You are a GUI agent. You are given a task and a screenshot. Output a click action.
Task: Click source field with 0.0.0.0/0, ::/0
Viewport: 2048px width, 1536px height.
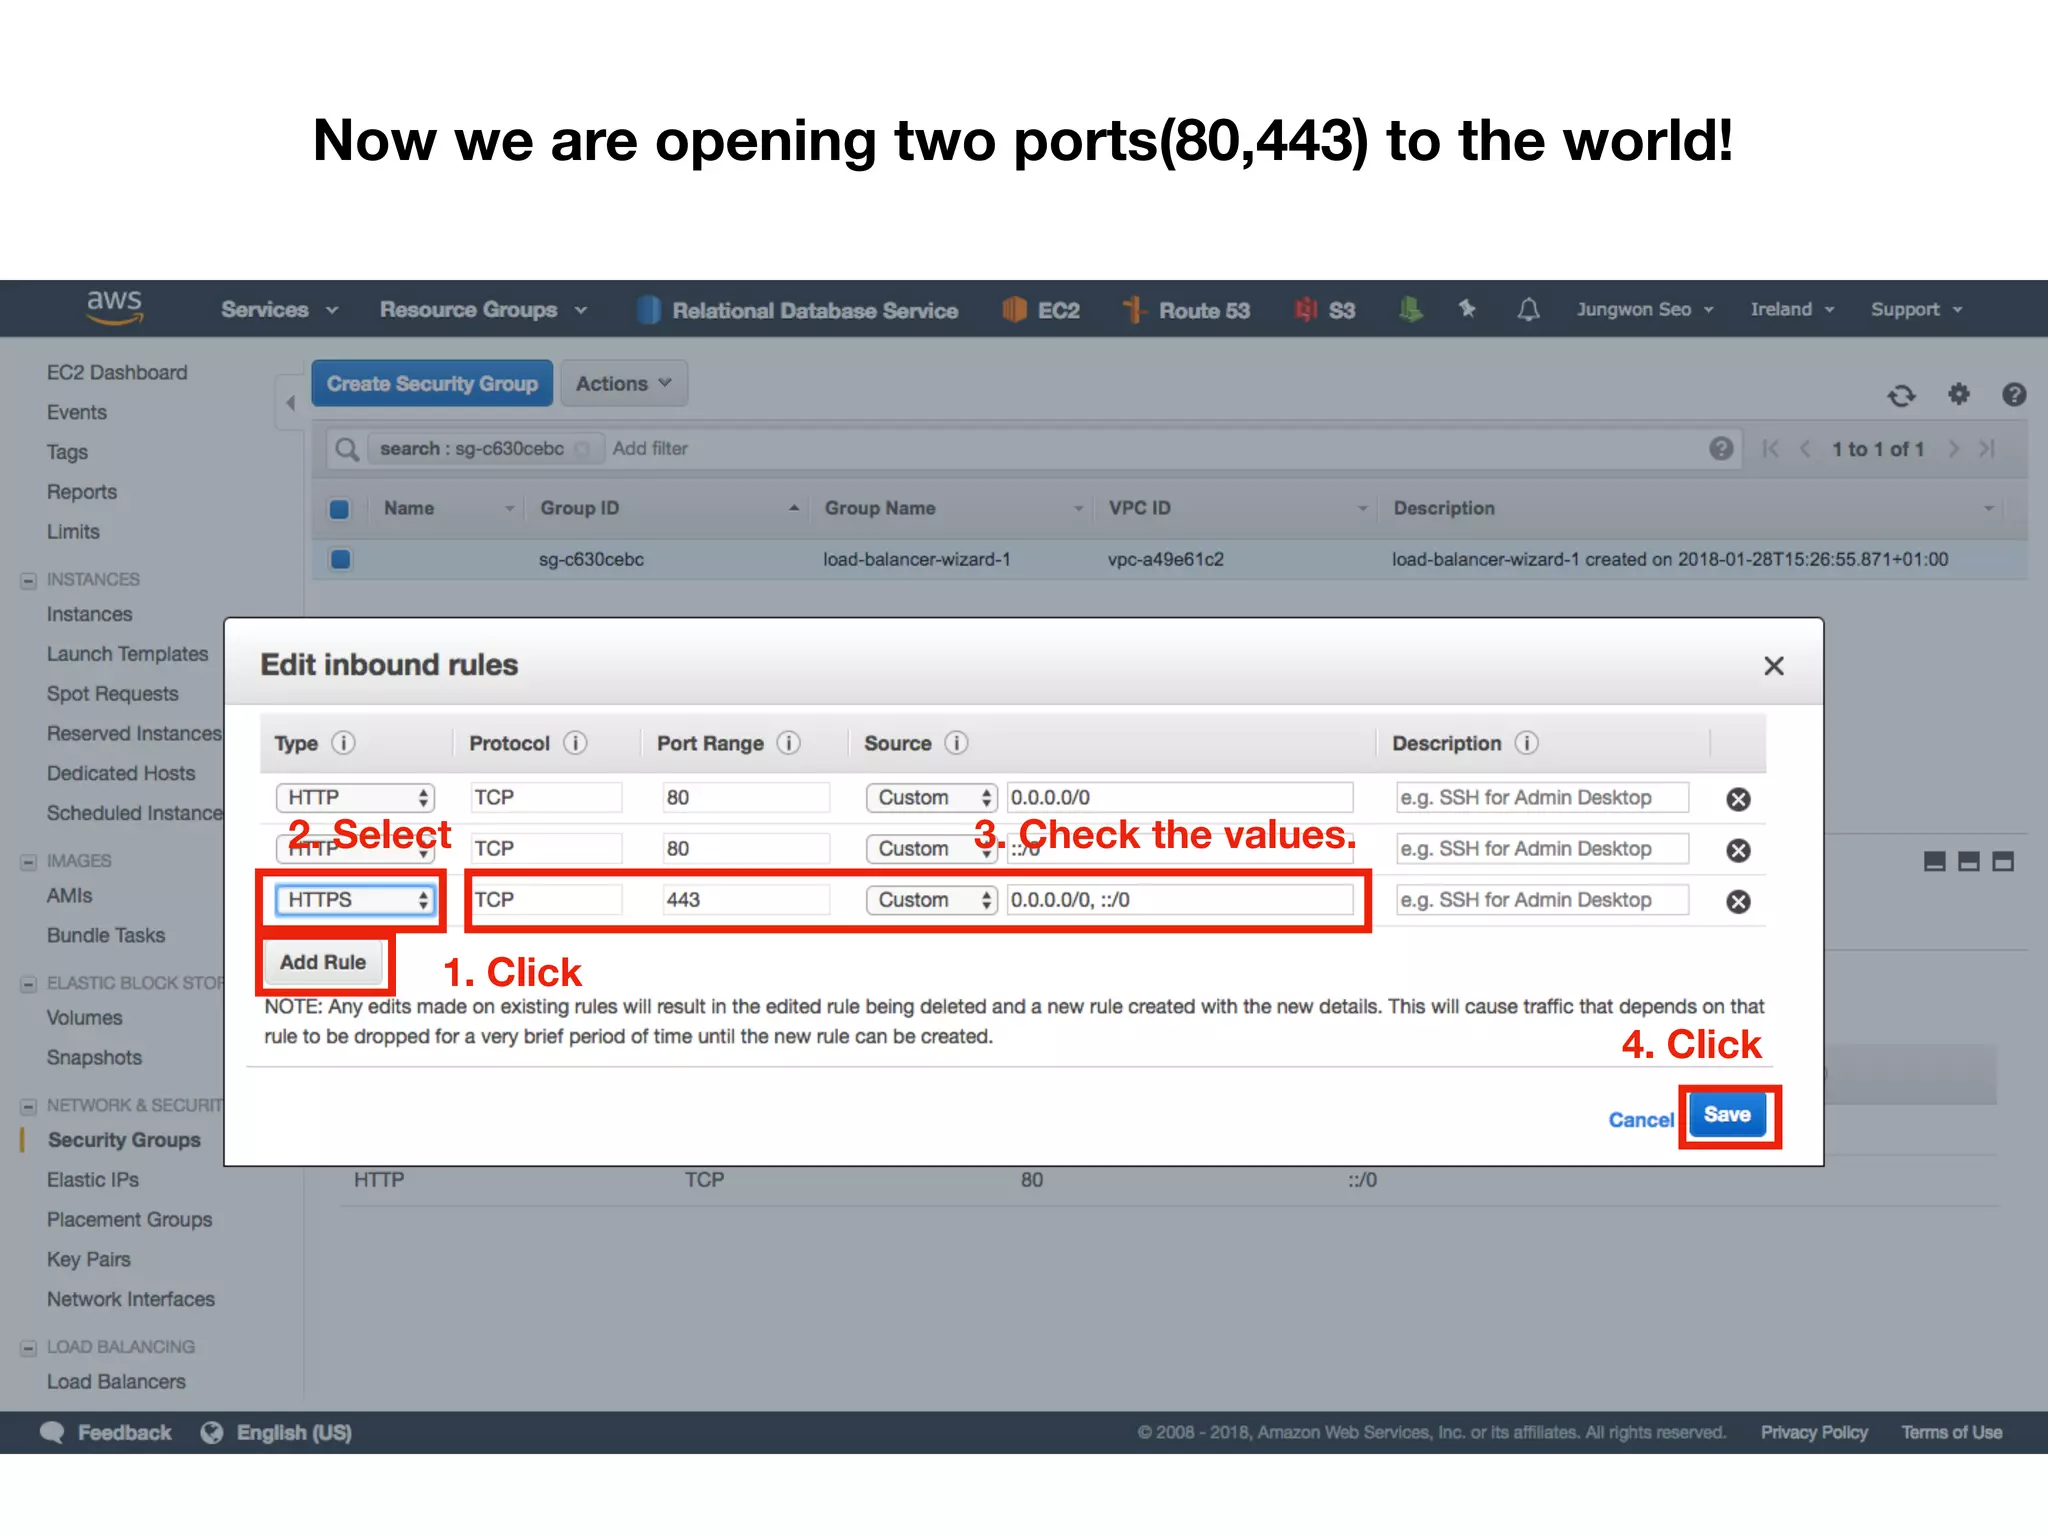[1180, 900]
